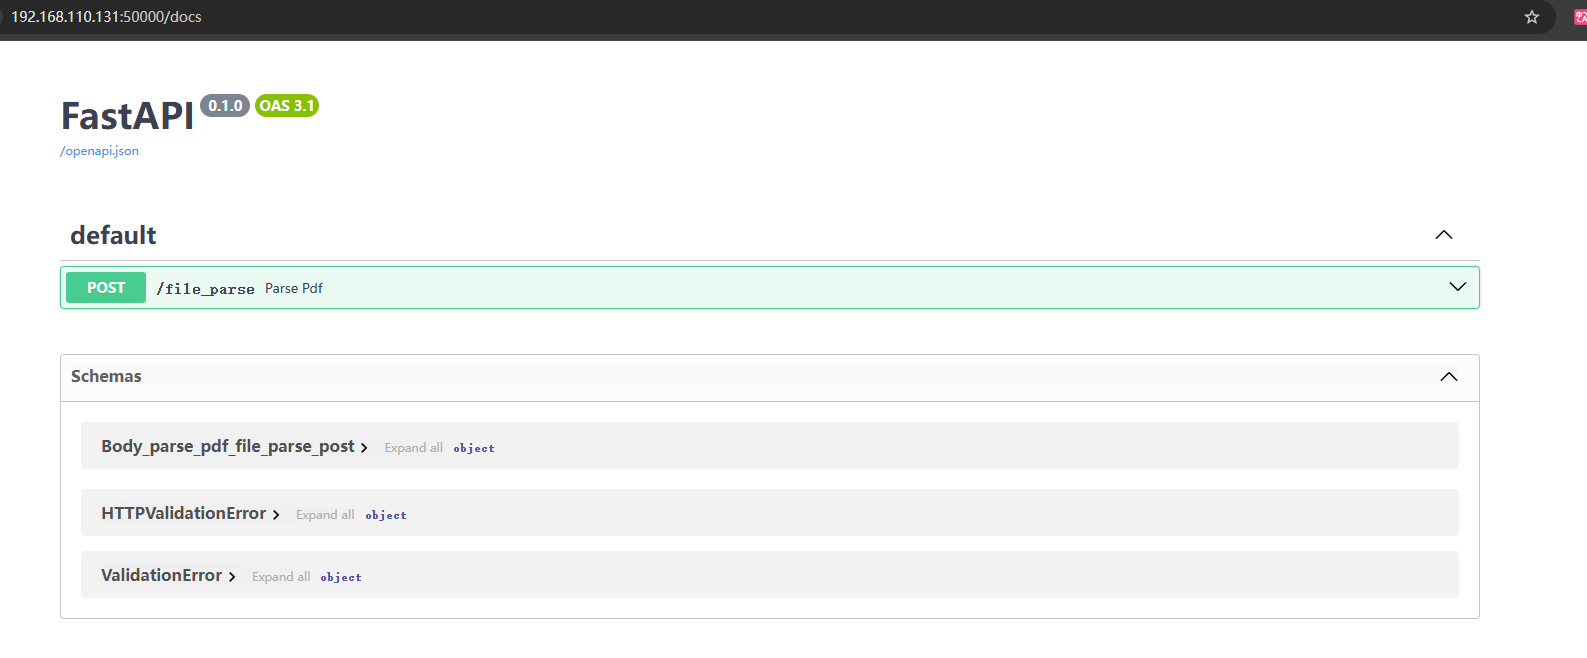This screenshot has height=658, width=1587.
Task: Click the default section heading
Action: point(113,235)
